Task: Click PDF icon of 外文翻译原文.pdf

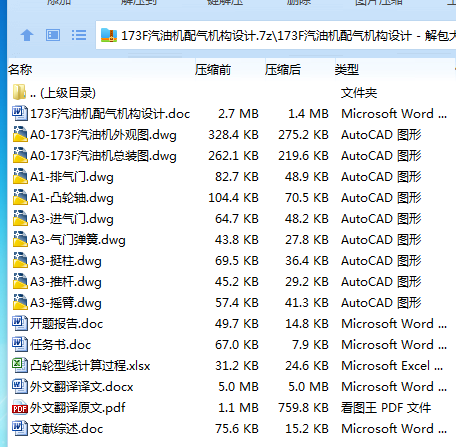Action: pyautogui.click(x=20, y=407)
